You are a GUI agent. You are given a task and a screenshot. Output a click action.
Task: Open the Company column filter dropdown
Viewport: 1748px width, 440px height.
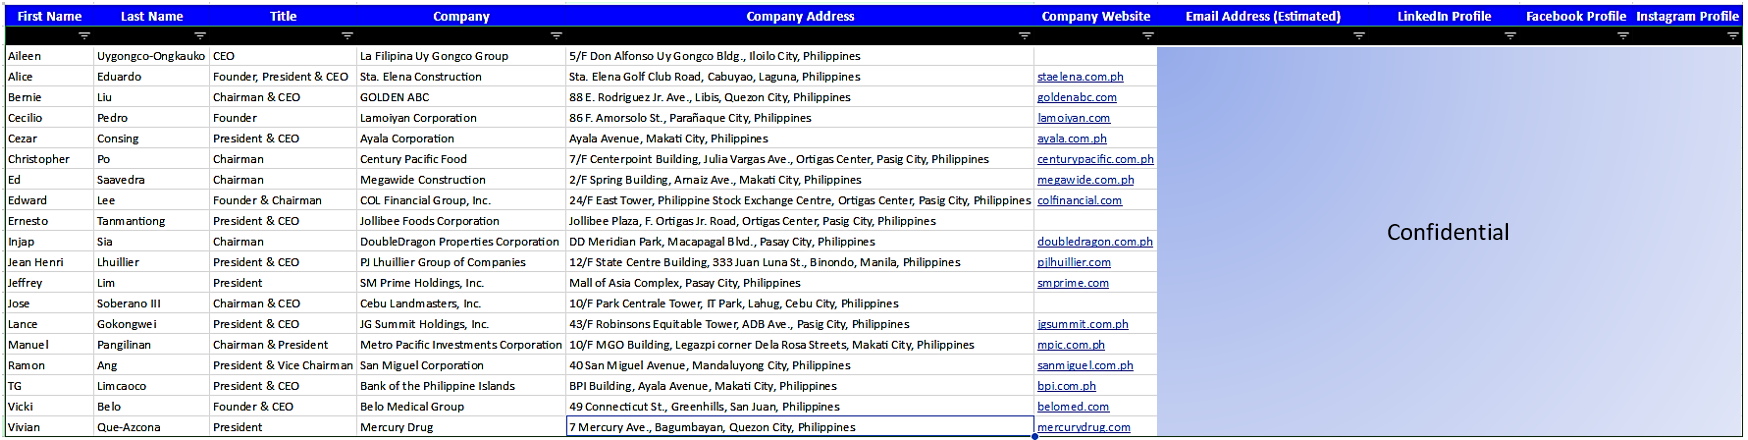(556, 36)
